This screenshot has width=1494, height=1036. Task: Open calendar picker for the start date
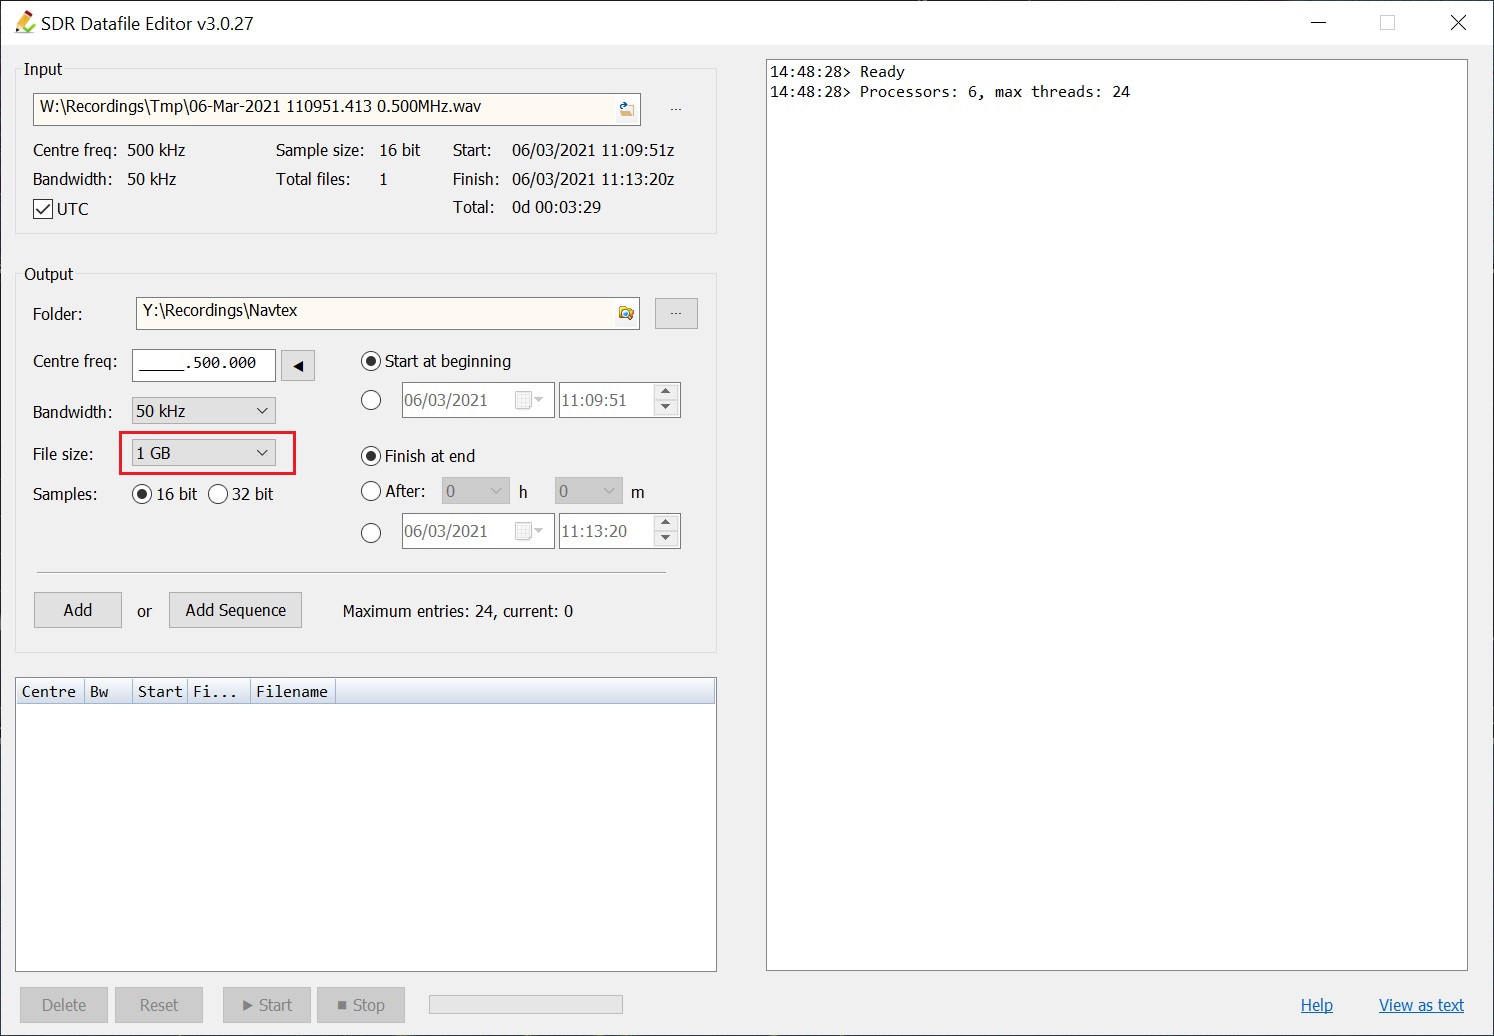pos(527,400)
